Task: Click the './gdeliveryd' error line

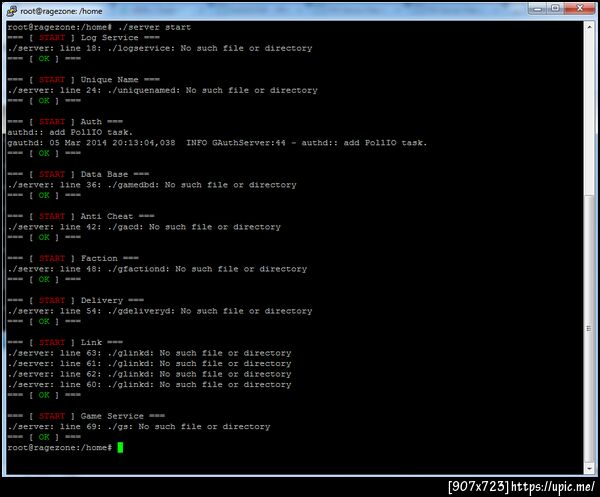Action: click(x=160, y=311)
